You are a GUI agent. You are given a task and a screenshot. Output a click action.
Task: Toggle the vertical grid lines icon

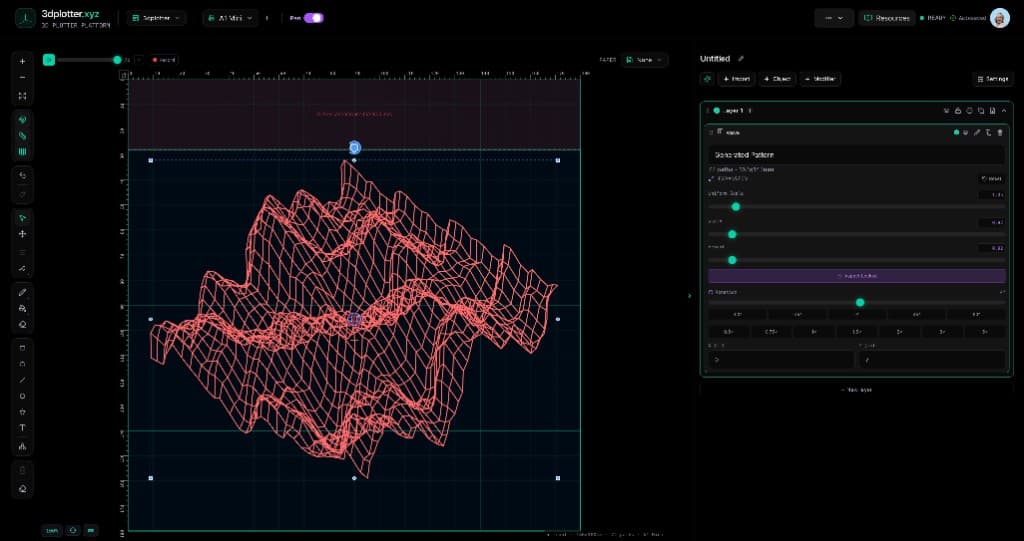[x=23, y=152]
